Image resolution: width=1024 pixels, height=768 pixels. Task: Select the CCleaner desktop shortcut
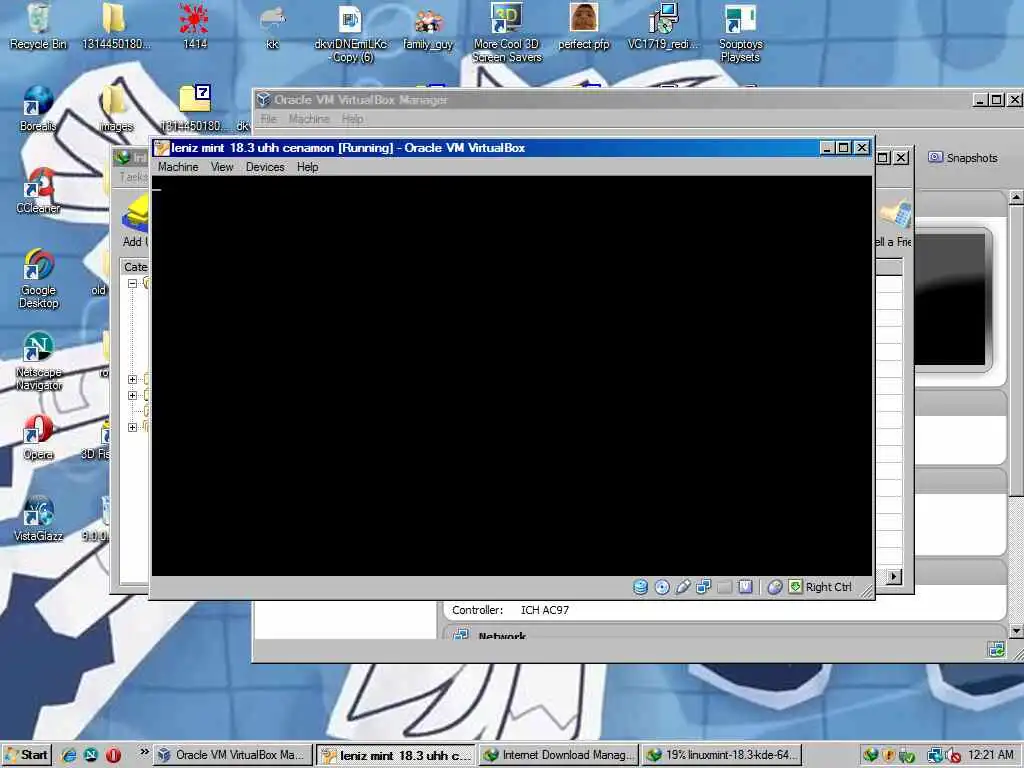(x=38, y=191)
